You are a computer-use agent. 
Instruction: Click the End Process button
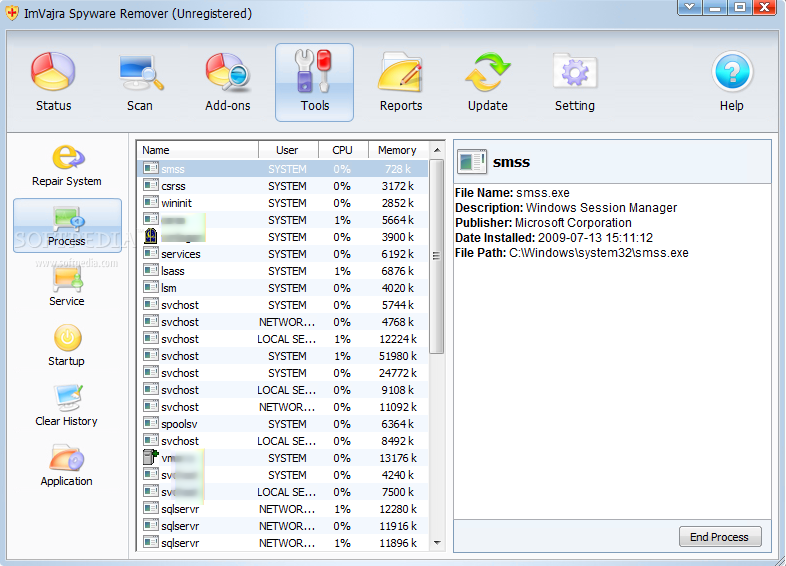tap(720, 537)
